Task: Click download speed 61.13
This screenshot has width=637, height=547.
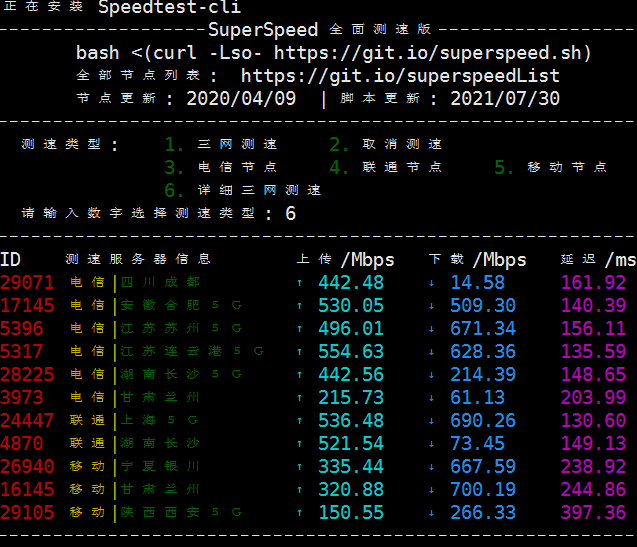Action: click(478, 397)
